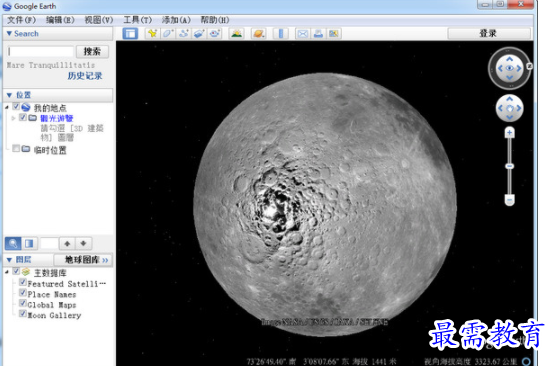Viewport: 553px width, 366px height.
Task: Click the Mare Tranquillitatis search suggestion
Action: click(51, 65)
